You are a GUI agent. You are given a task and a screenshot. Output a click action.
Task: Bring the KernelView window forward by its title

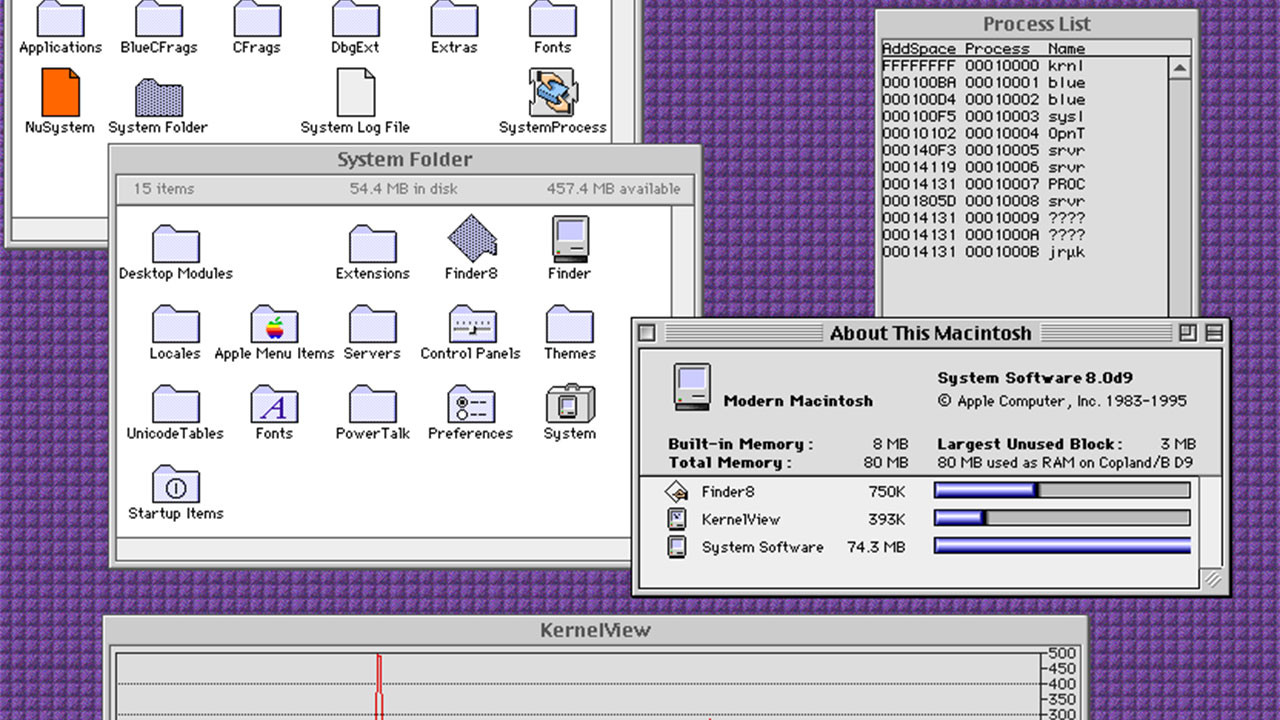pyautogui.click(x=595, y=630)
